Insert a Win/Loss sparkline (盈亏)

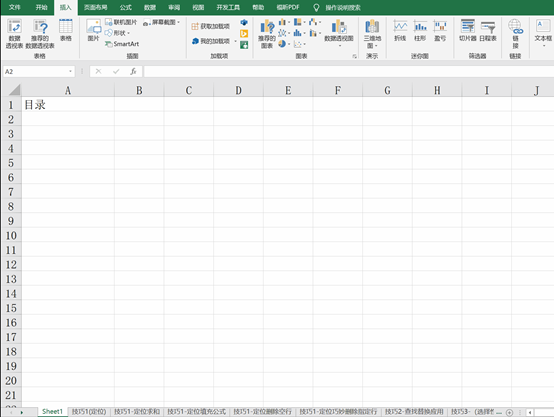point(440,30)
